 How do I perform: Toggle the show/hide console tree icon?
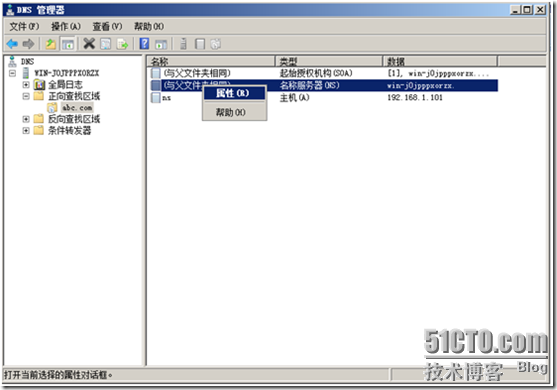point(68,44)
